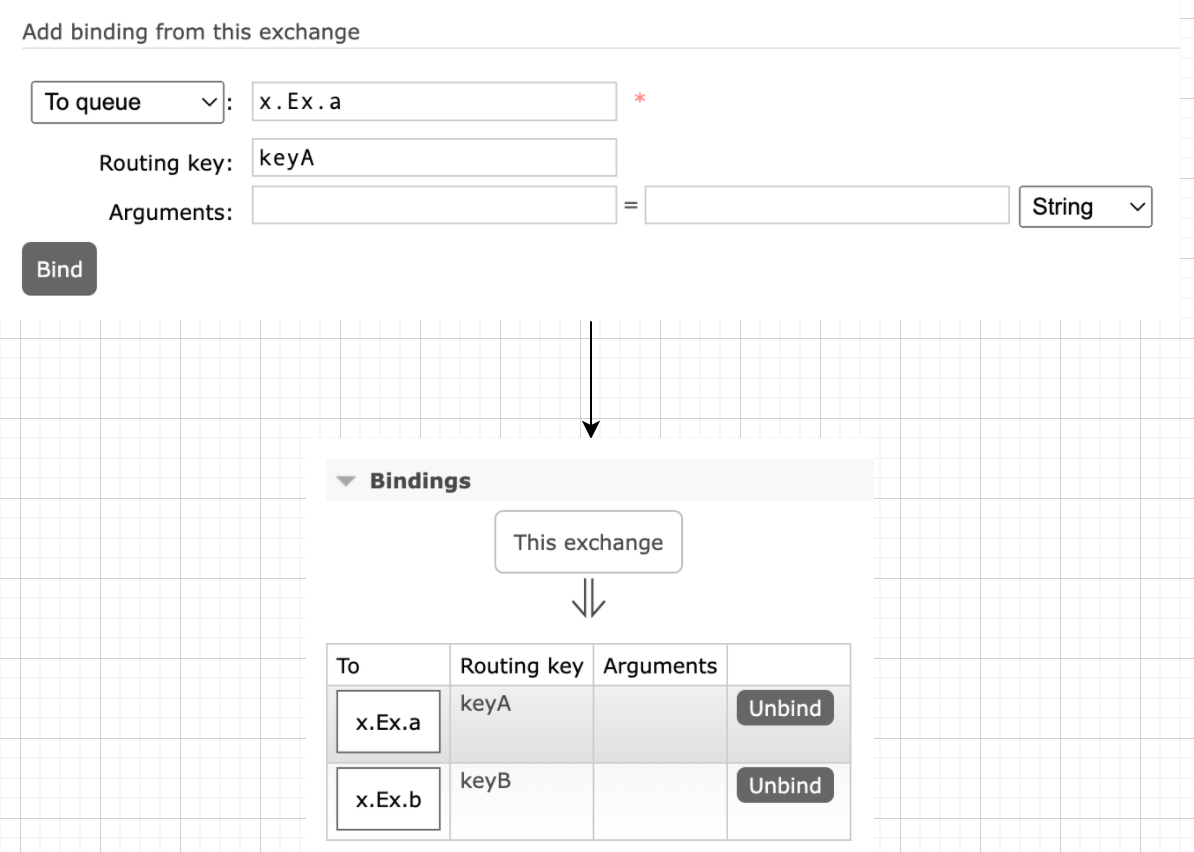This screenshot has width=1194, height=852.
Task: Click the Bind button
Action: point(59,269)
